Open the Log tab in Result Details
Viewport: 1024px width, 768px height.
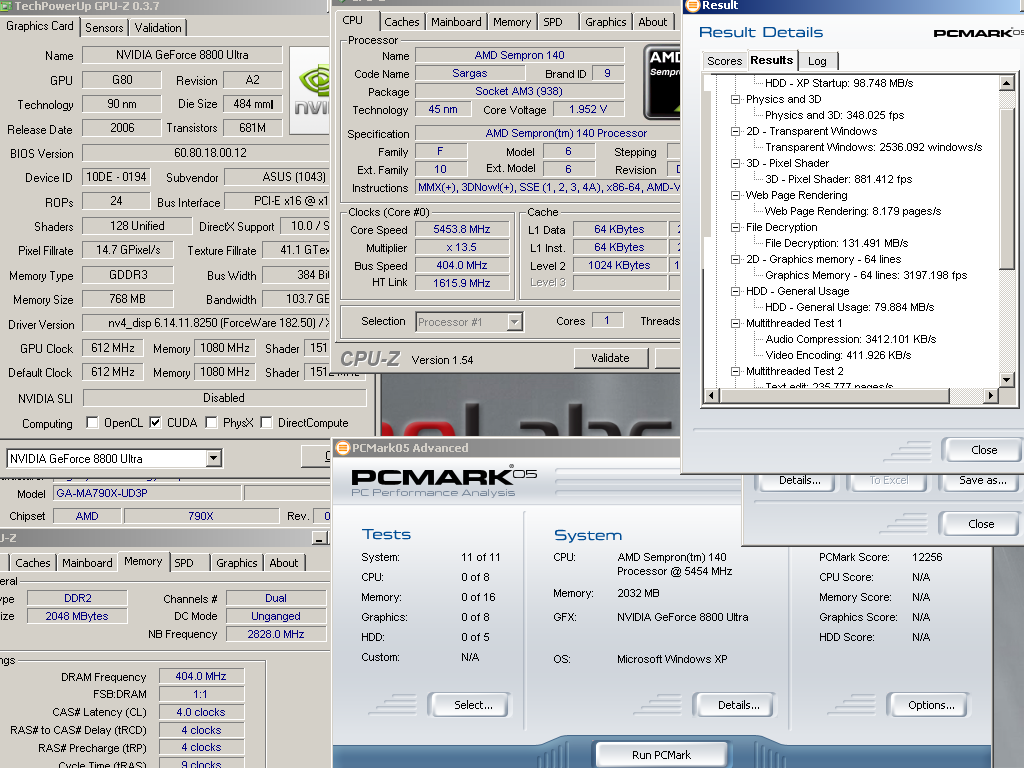pos(817,61)
